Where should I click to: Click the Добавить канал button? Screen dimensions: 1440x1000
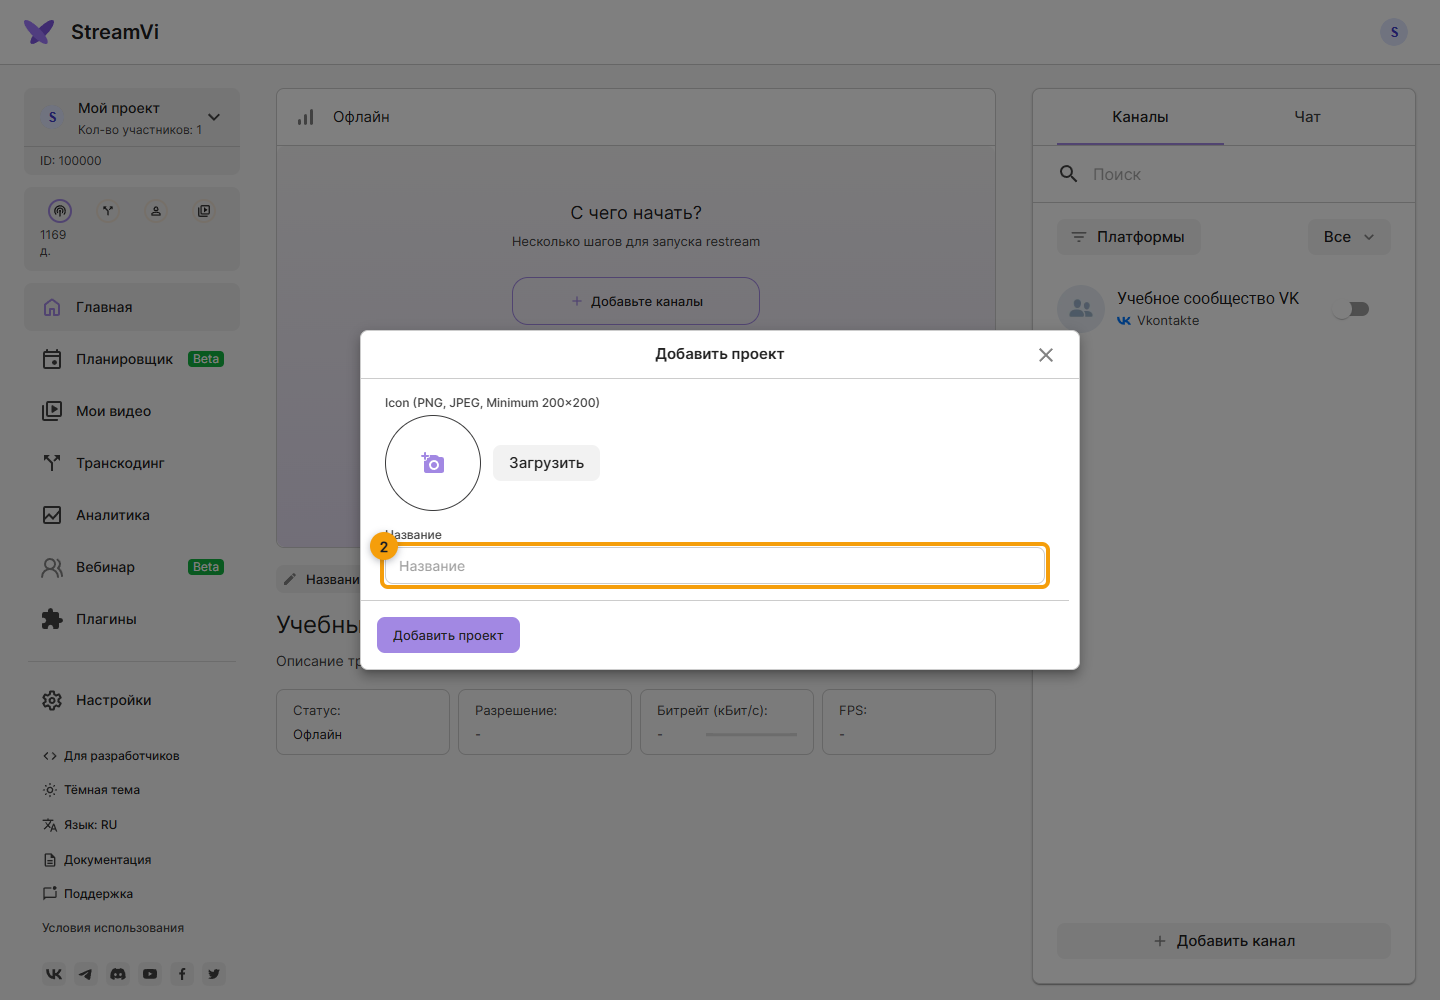[x=1224, y=941]
